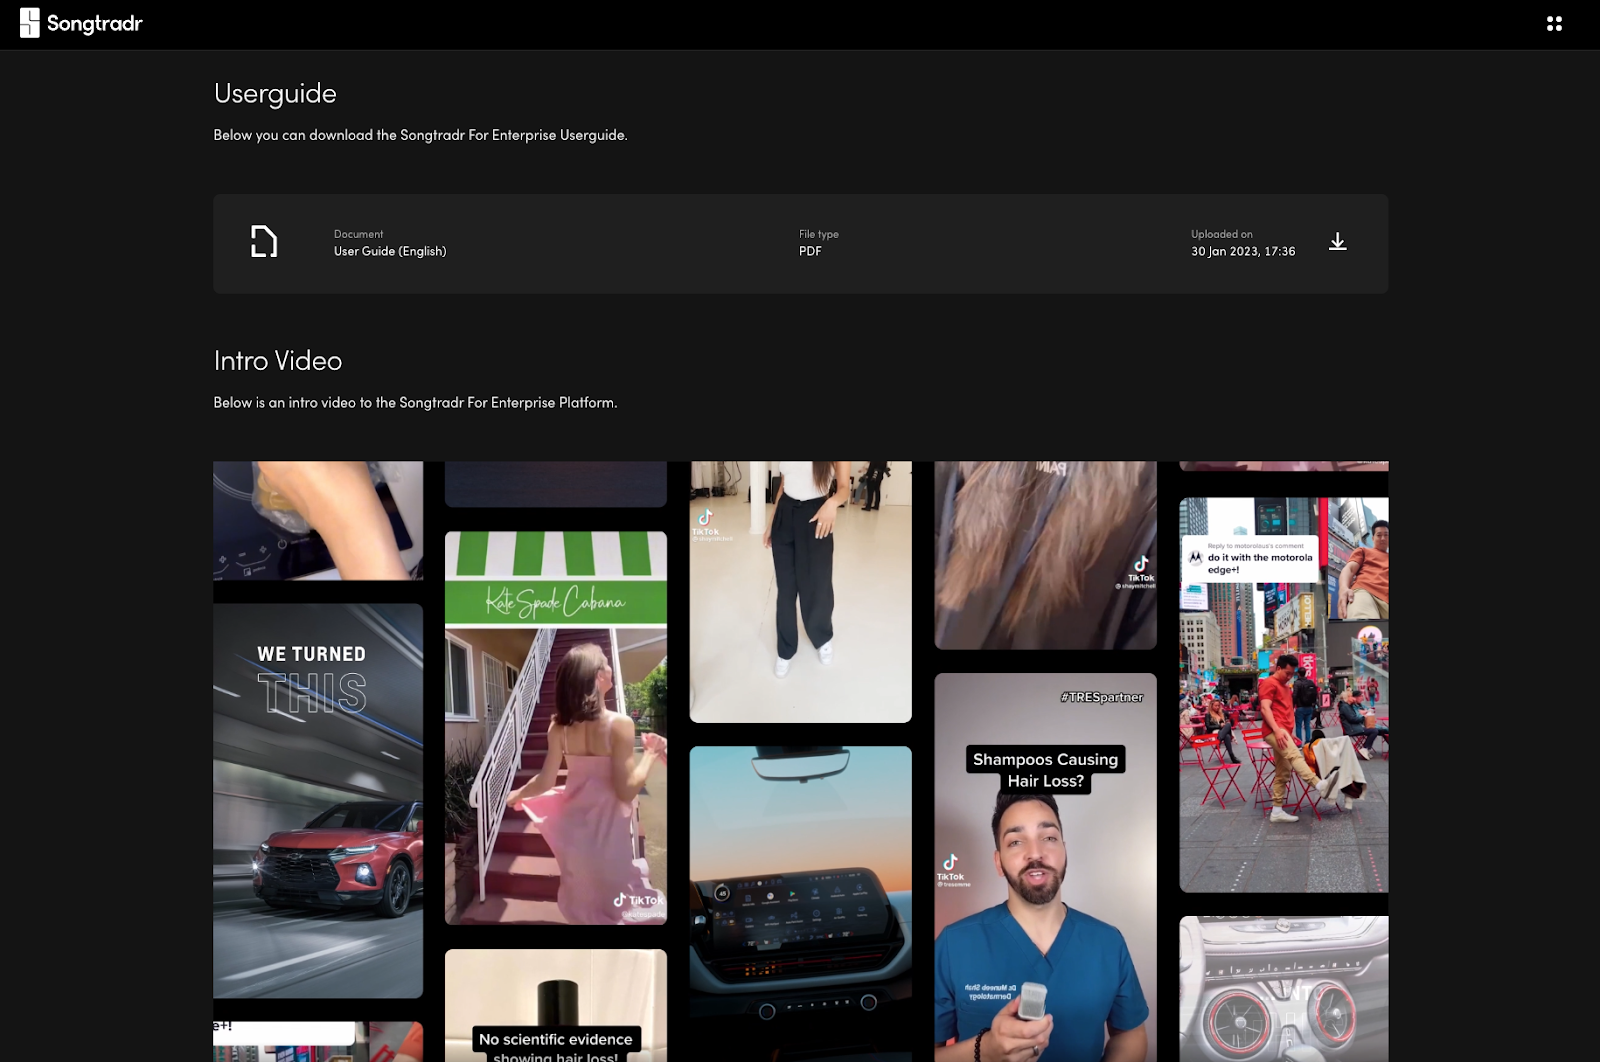Screen dimensions: 1600x1062
Task: Click the 'do it with the motorola edge+!' comment
Action: pyautogui.click(x=1250, y=559)
